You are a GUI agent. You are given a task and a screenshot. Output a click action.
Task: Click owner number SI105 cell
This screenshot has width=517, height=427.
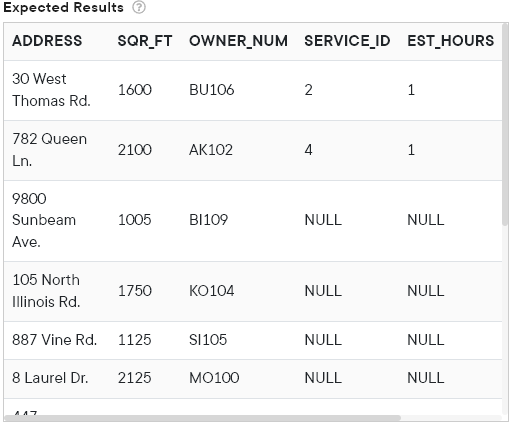tap(208, 340)
